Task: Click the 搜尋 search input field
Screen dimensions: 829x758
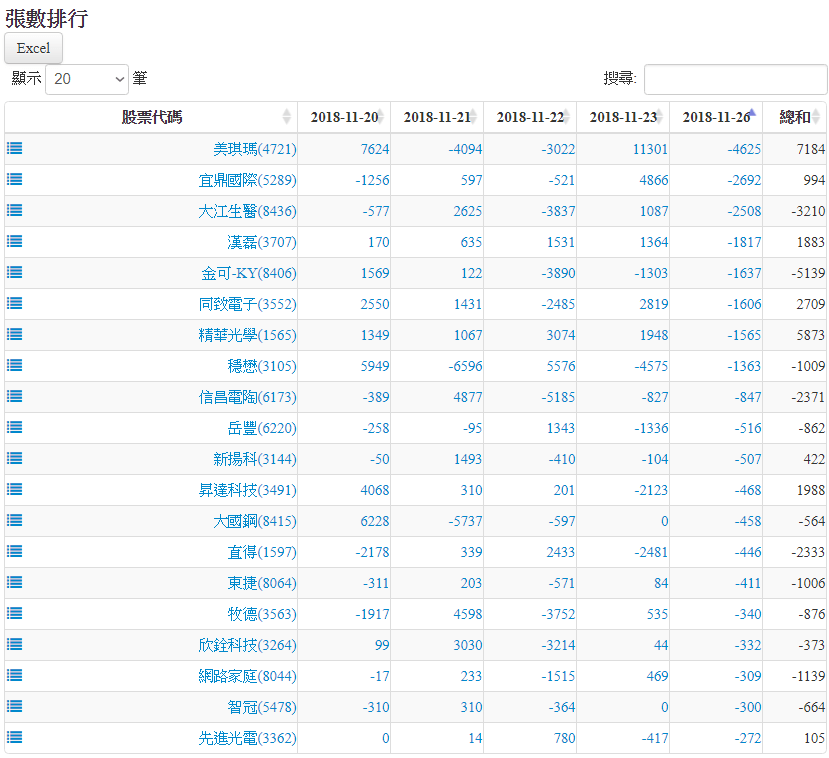Action: [735, 79]
